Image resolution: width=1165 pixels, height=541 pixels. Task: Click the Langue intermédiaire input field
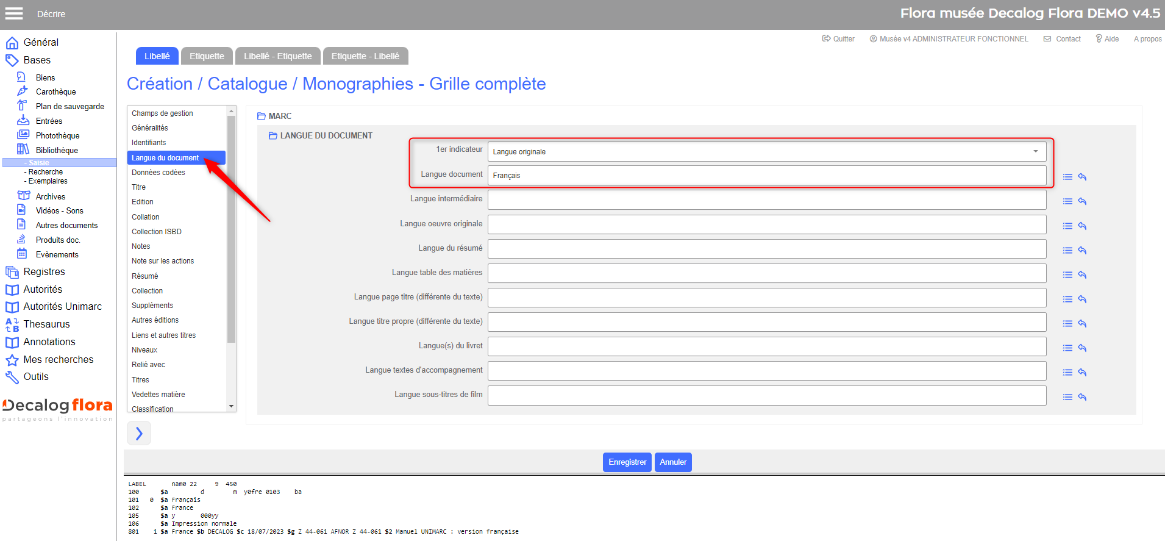[x=766, y=200]
